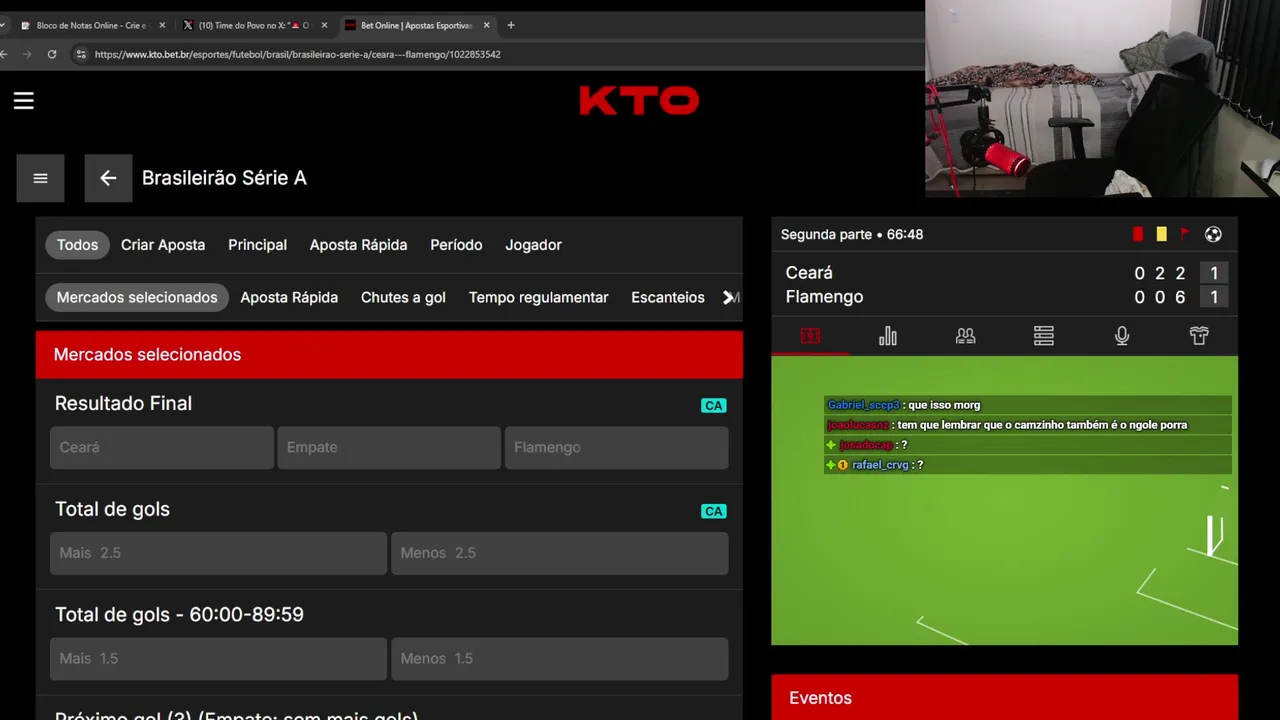Click the soccer ball goals icon
The width and height of the screenshot is (1280, 720).
click(x=1213, y=234)
